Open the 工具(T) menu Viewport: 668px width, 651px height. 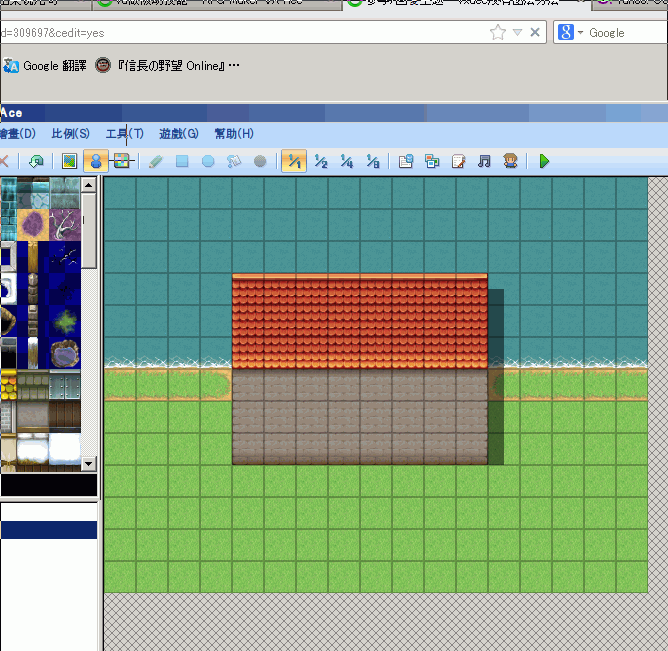124,134
